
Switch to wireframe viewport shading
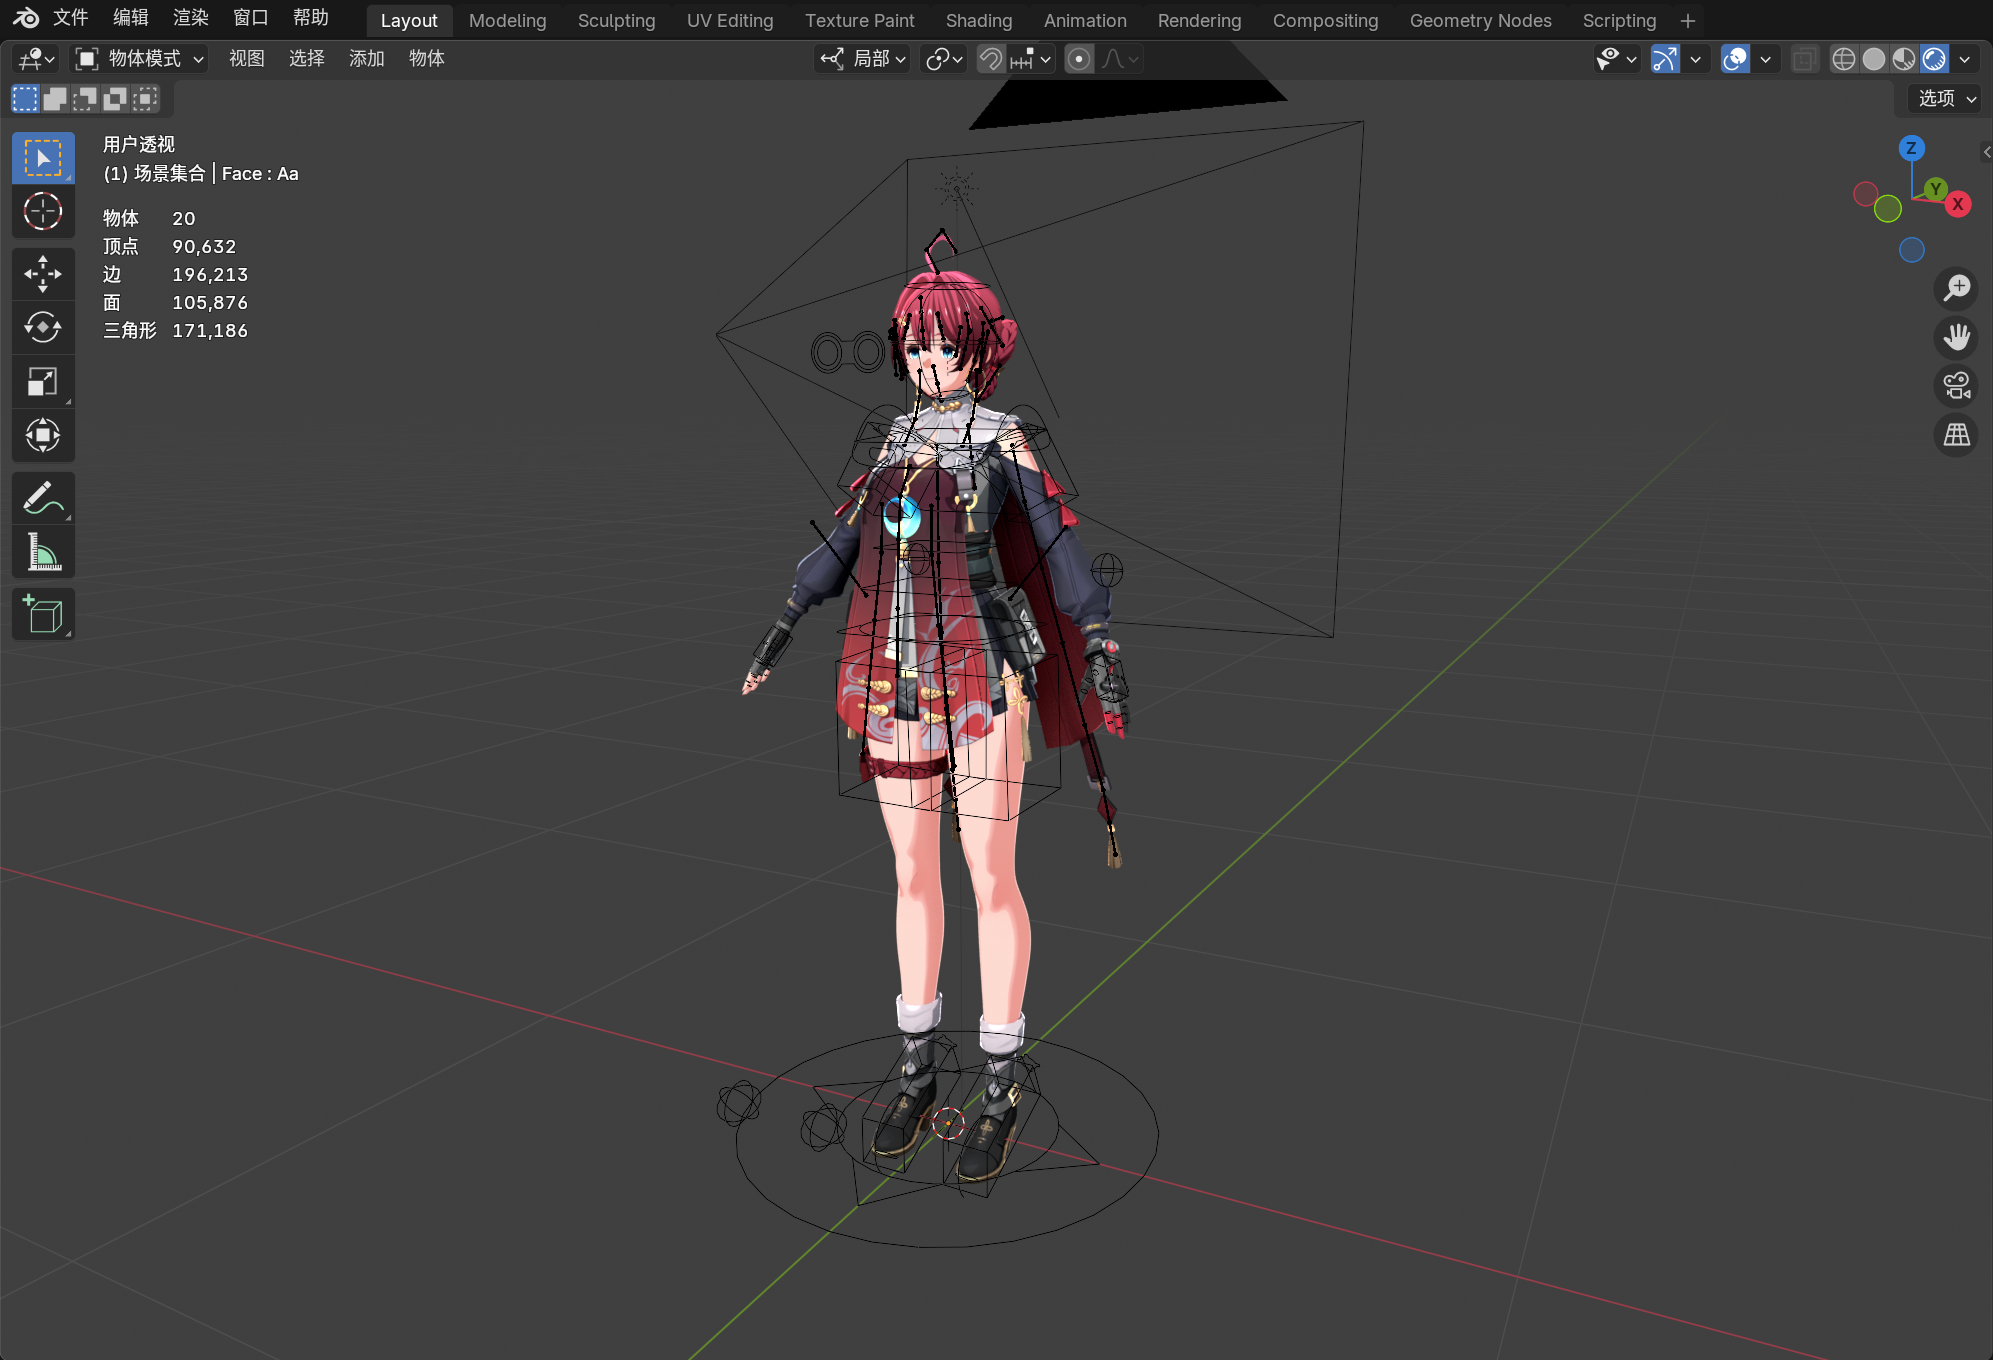click(1843, 59)
